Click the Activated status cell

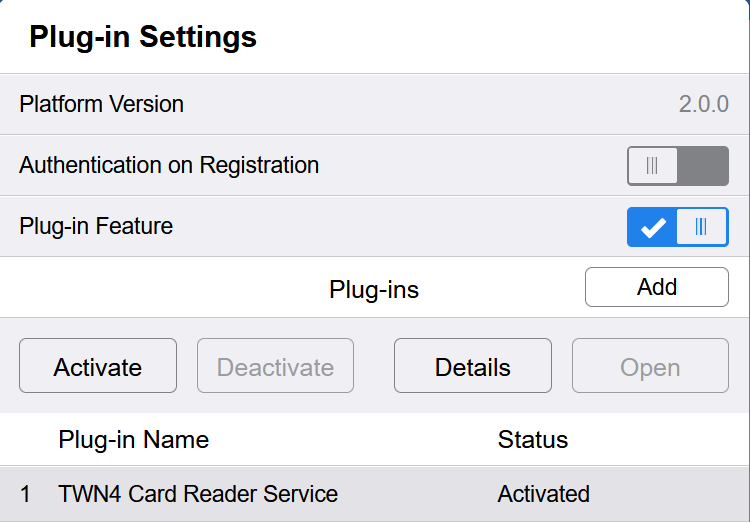pyautogui.click(x=543, y=494)
